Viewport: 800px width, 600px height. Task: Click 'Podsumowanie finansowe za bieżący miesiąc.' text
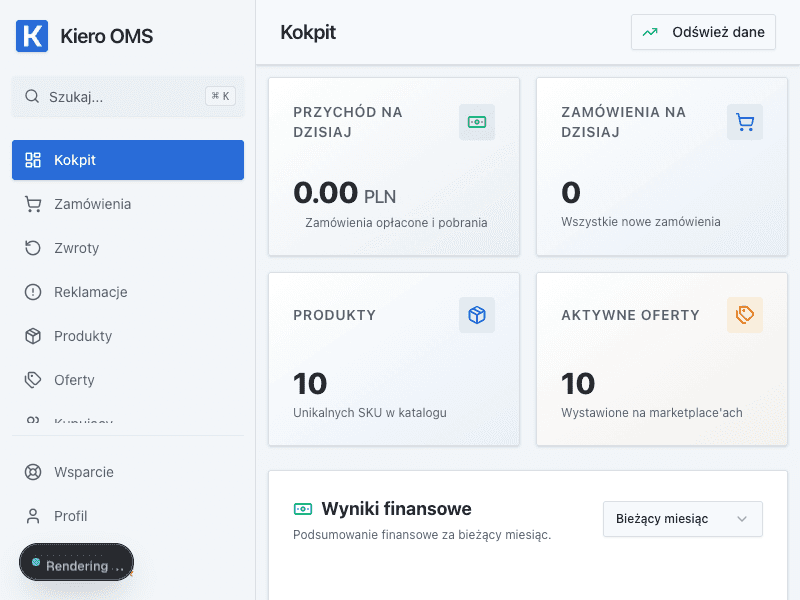coord(422,535)
